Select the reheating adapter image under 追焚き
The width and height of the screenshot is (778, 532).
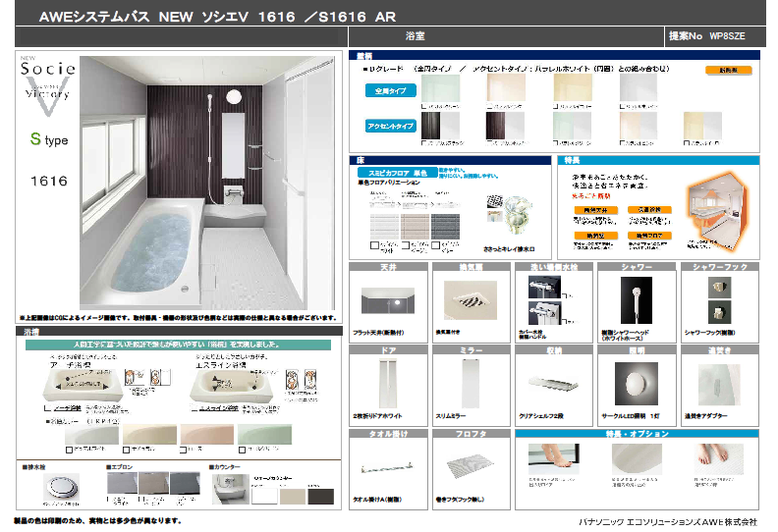tap(719, 385)
